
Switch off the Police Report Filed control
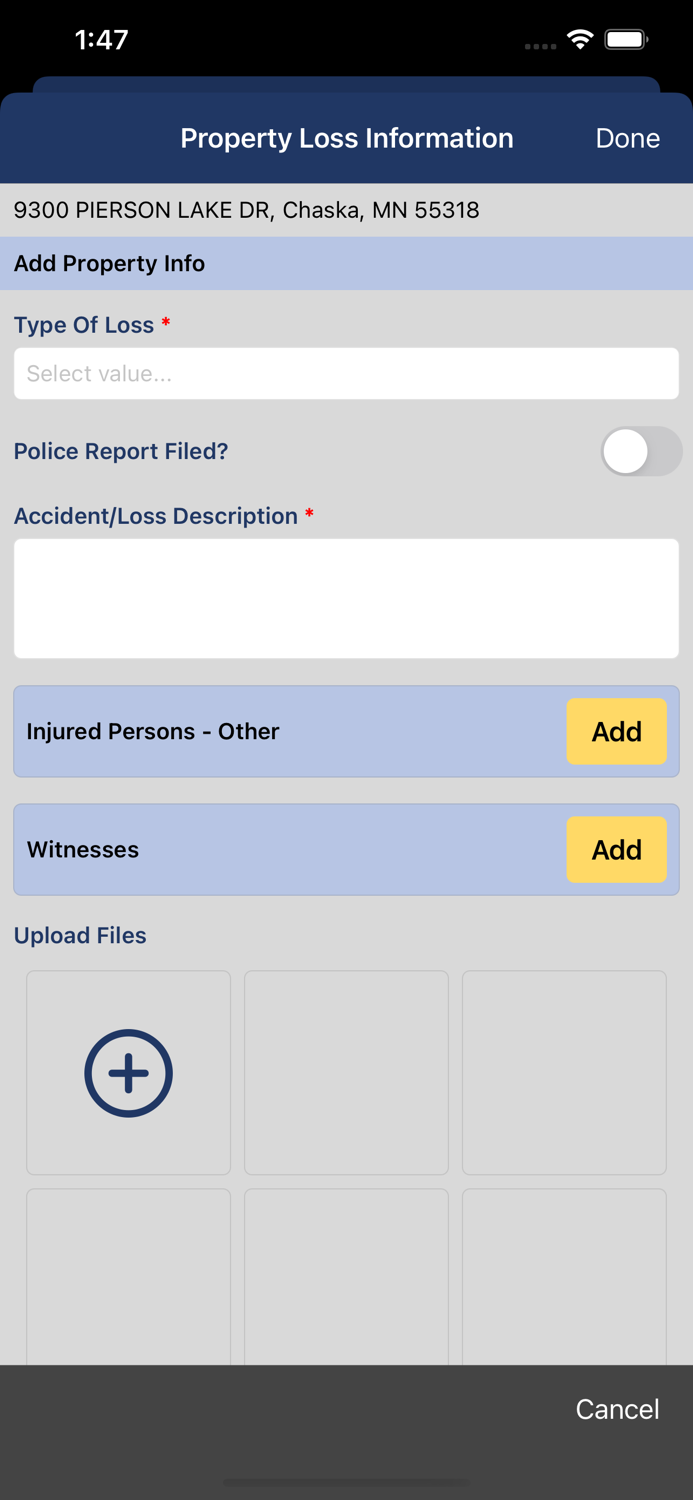click(642, 451)
